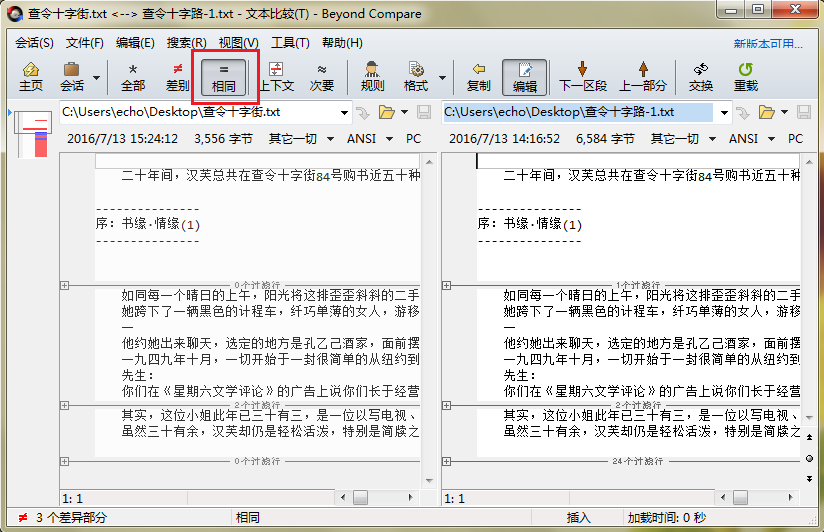This screenshot has width=824, height=532.
Task: Click 重载 reload icon
Action: point(745,77)
